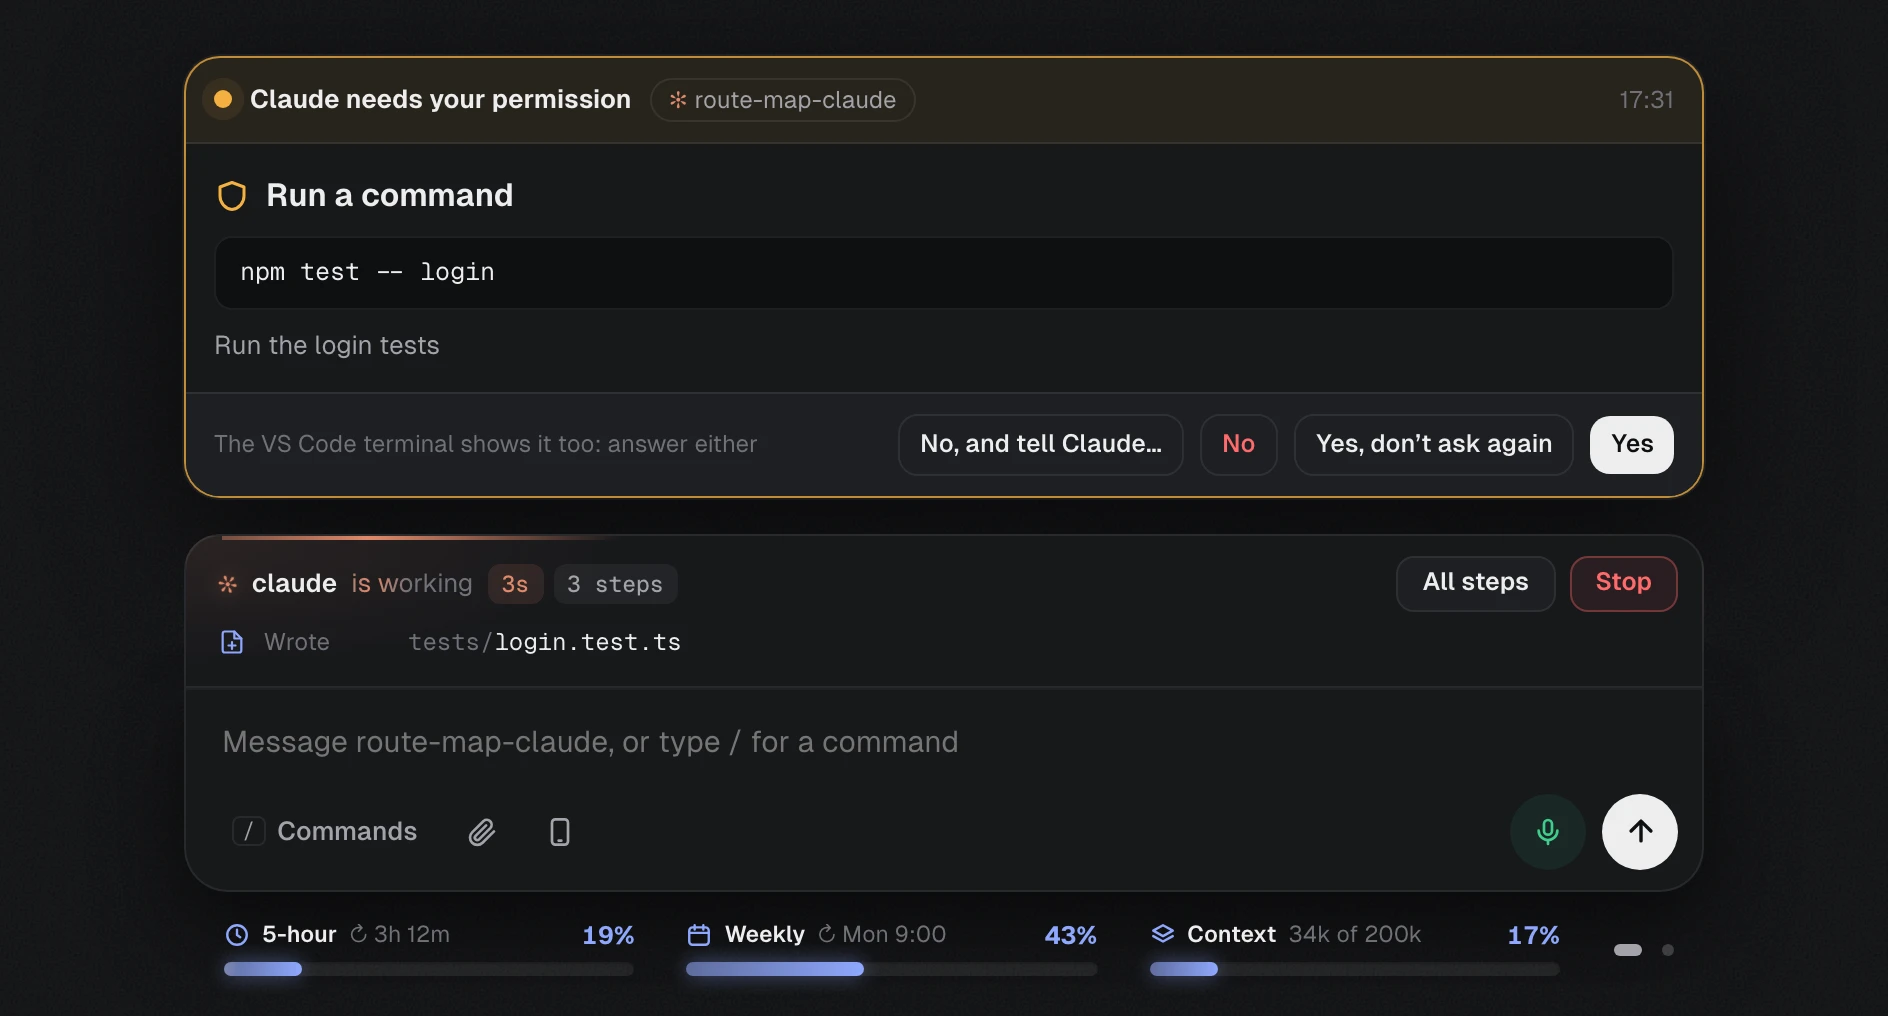Click the Claude spark icon beside 'claude is working'

(x=228, y=584)
